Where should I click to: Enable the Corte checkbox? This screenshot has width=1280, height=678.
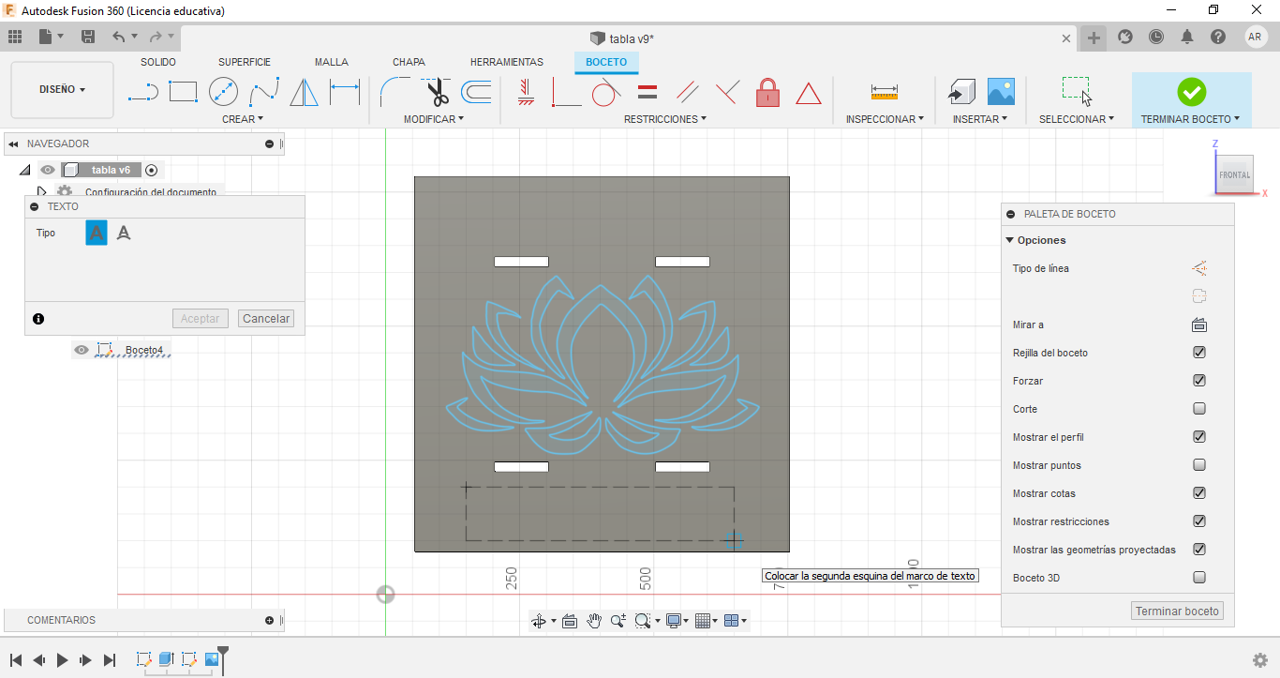(x=1199, y=409)
